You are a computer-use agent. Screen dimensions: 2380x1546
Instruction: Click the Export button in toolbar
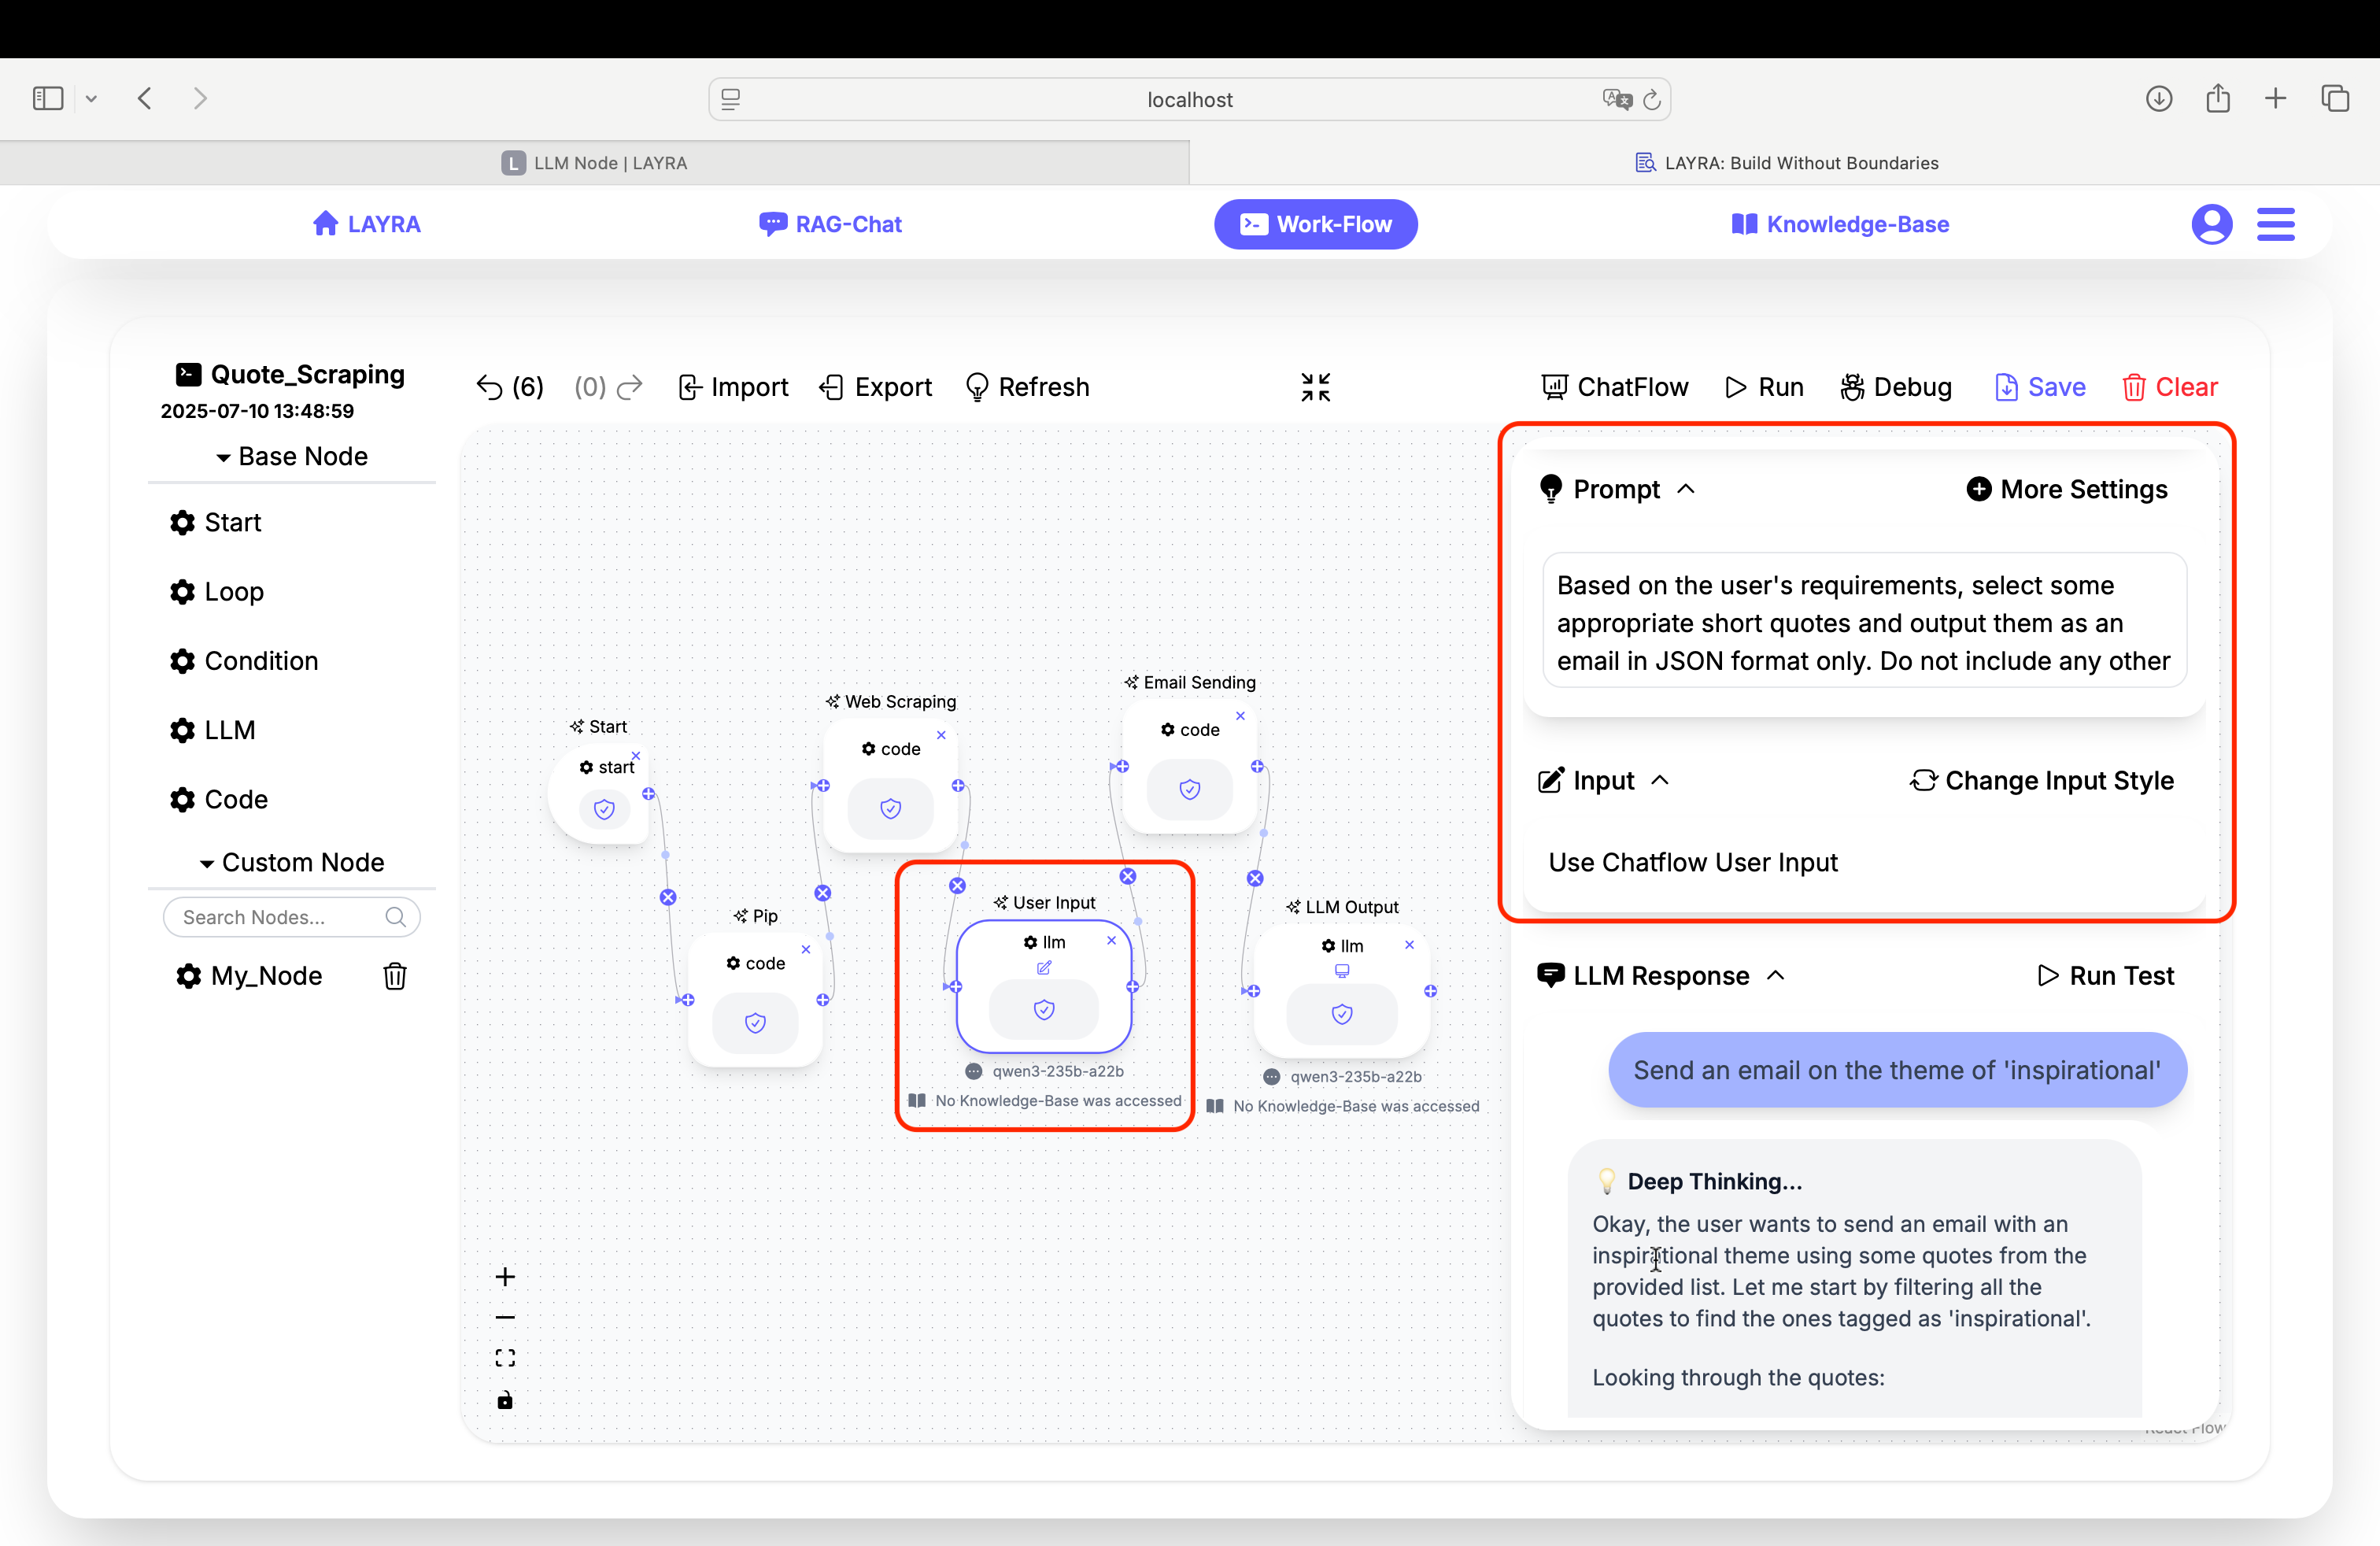click(875, 387)
